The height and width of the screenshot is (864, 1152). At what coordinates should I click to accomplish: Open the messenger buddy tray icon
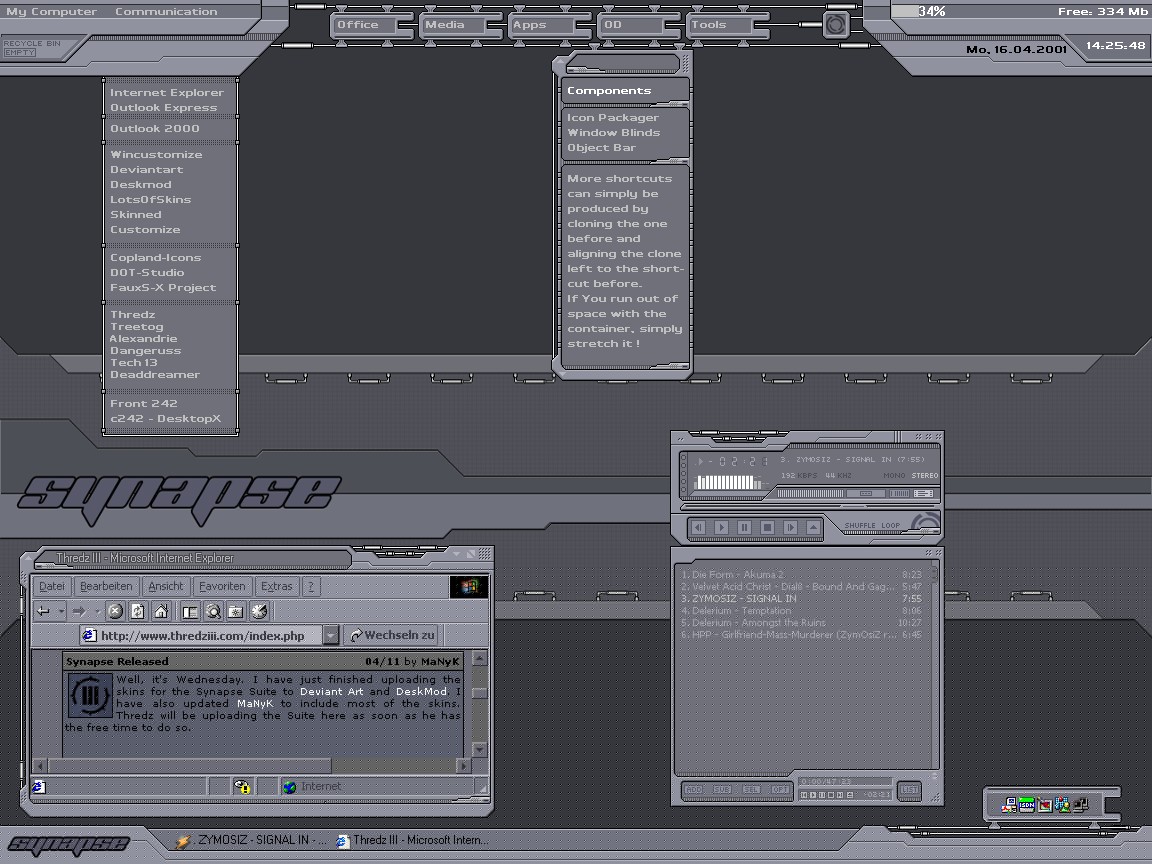click(1062, 805)
